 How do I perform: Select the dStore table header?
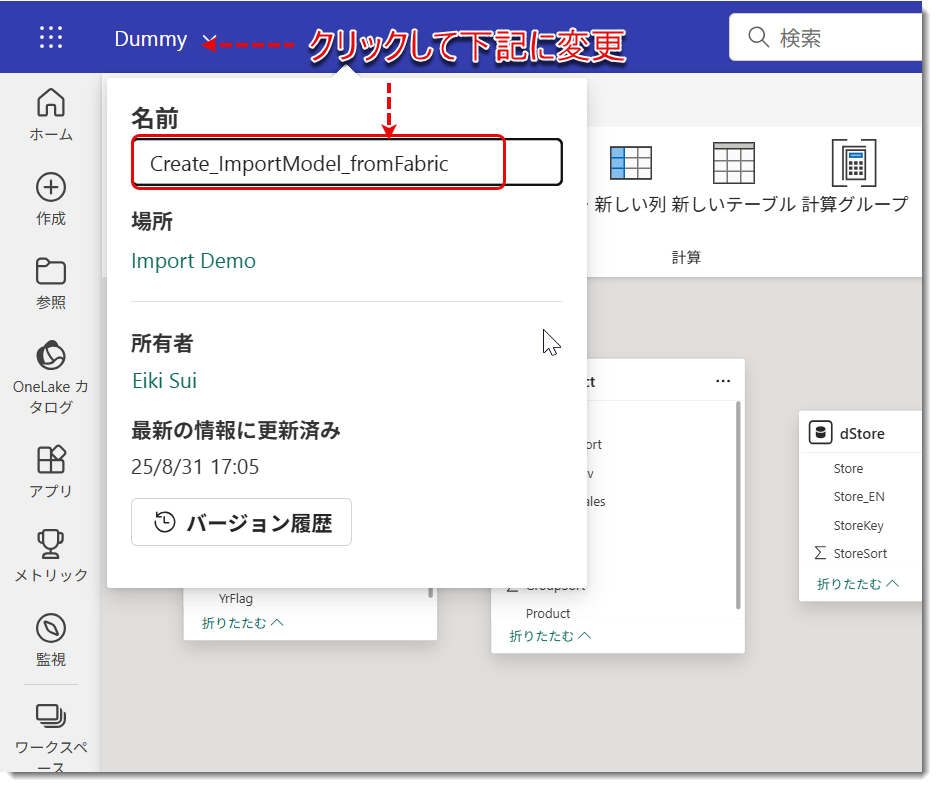861,433
